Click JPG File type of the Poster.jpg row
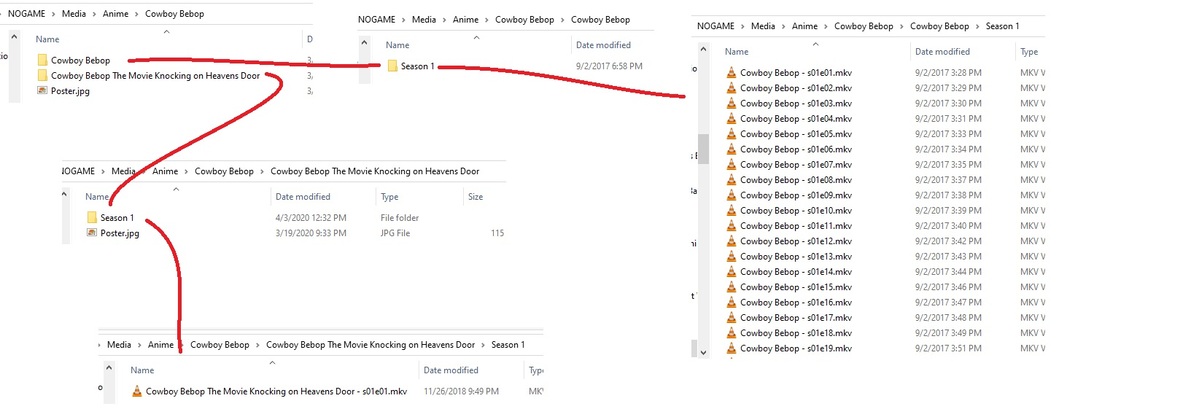1199x417 pixels. click(395, 233)
